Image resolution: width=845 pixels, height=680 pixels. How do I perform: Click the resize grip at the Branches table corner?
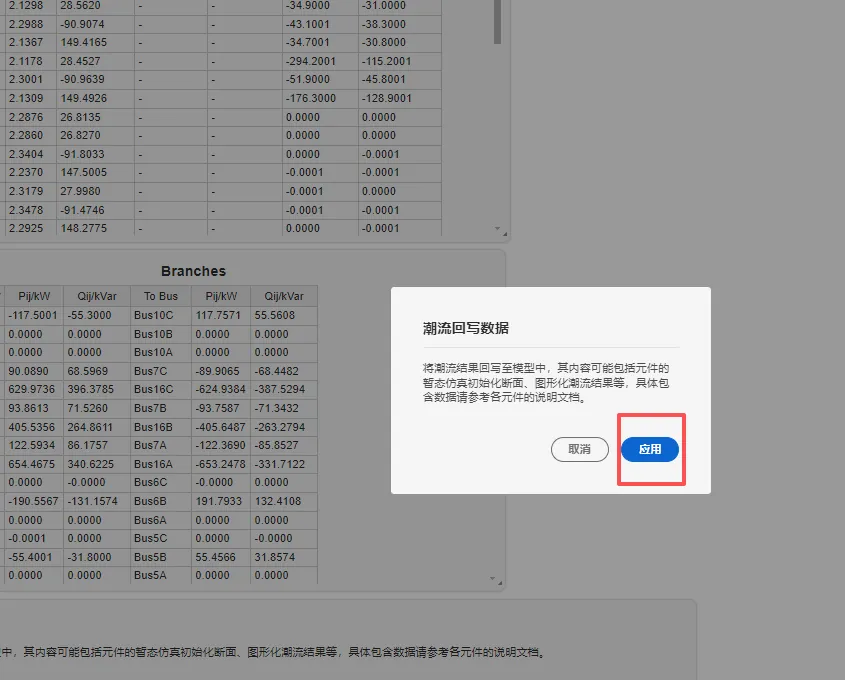(x=499, y=583)
